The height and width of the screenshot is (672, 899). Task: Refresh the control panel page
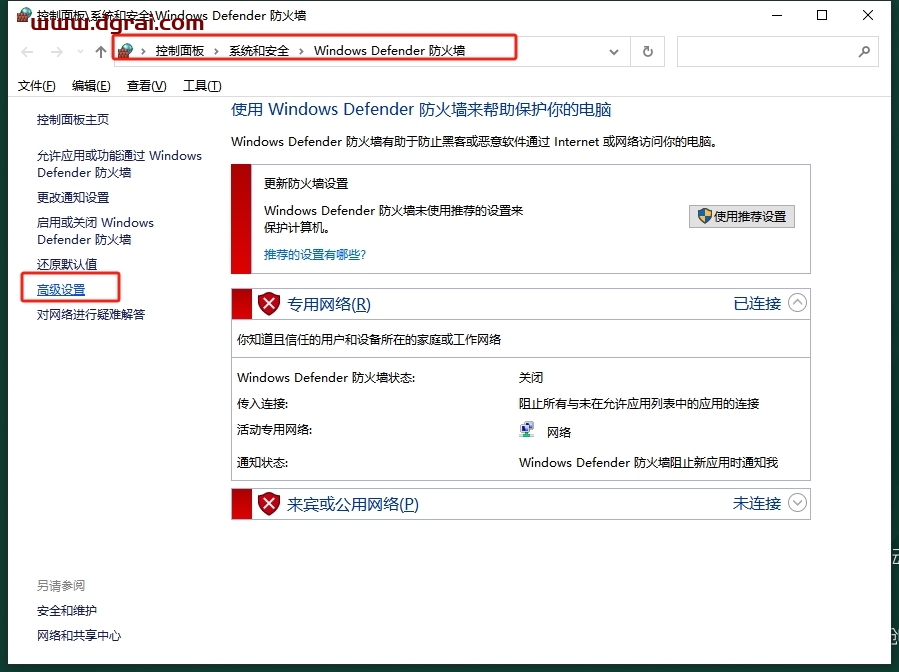coord(648,52)
